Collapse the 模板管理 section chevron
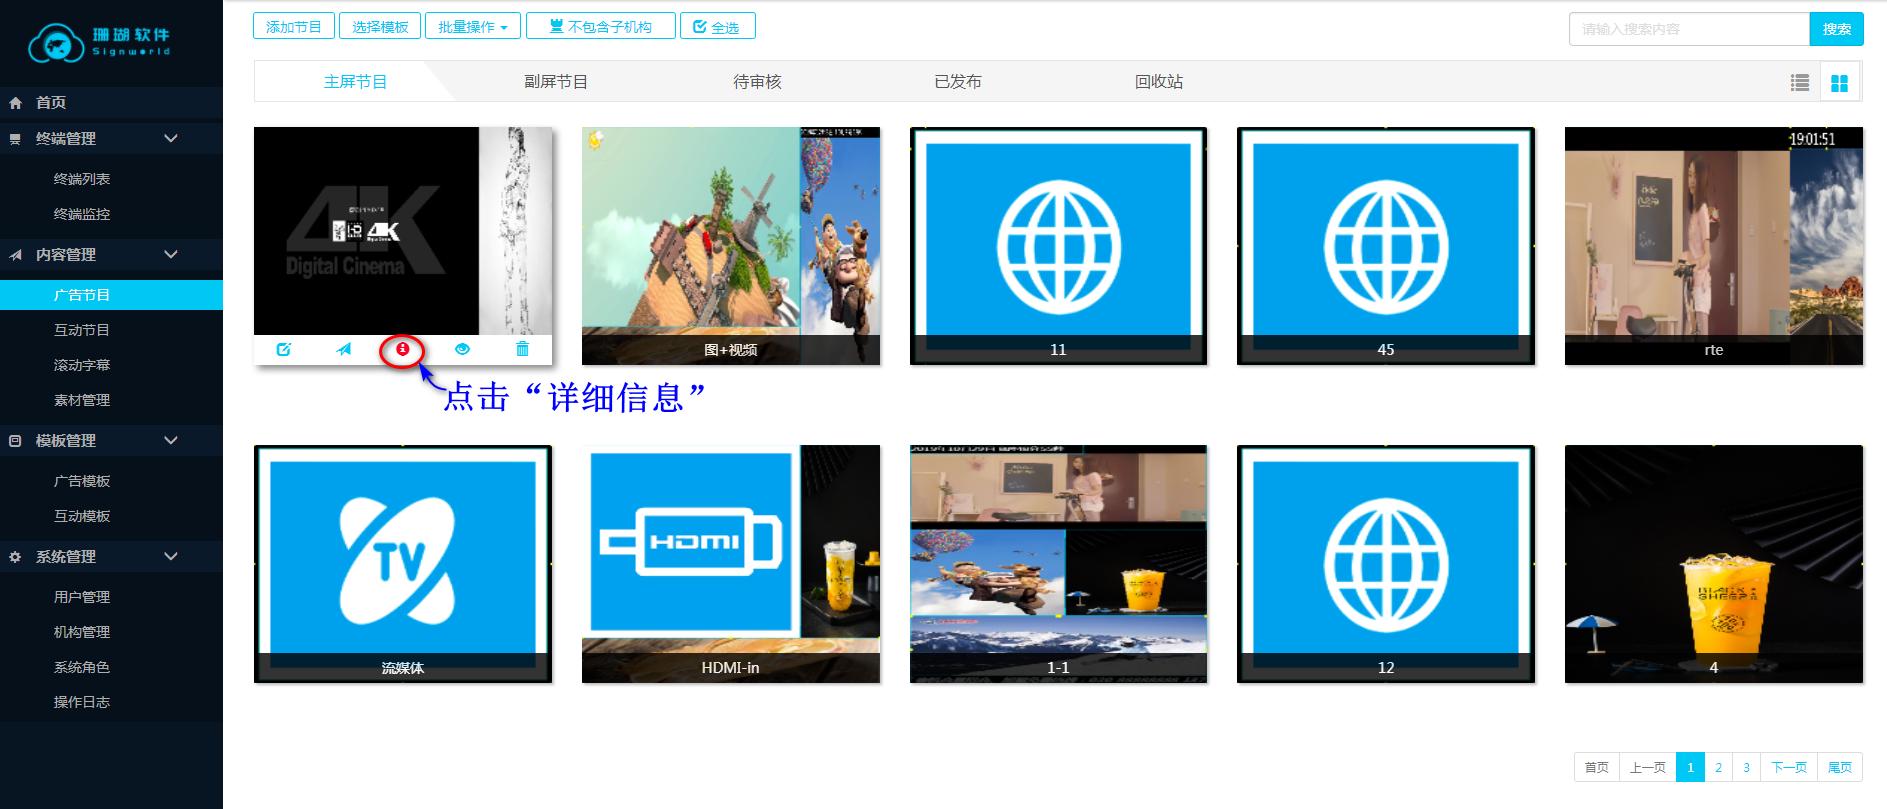1887x809 pixels. coord(171,441)
